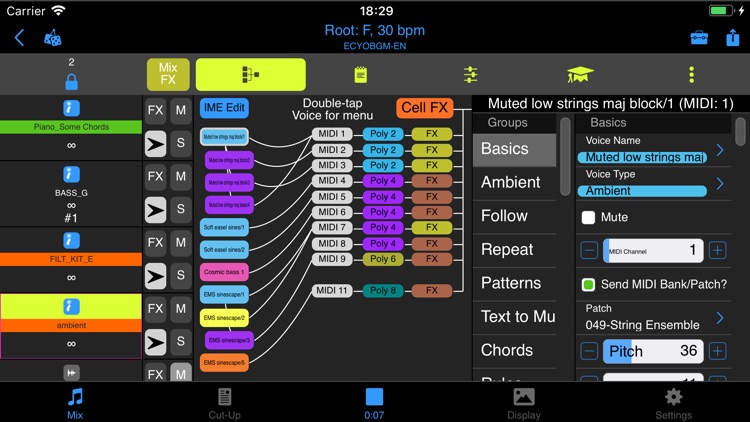Open FX for Piano_Some Chords track
This screenshot has height=422, width=750.
pos(155,111)
